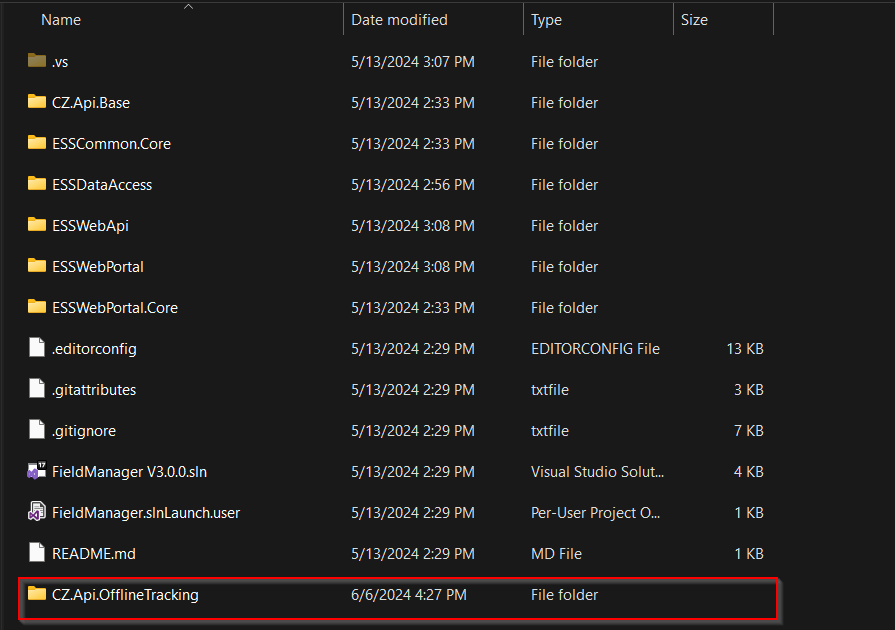Select the ESSCommon.Core folder icon
The height and width of the screenshot is (630, 895).
tap(37, 142)
